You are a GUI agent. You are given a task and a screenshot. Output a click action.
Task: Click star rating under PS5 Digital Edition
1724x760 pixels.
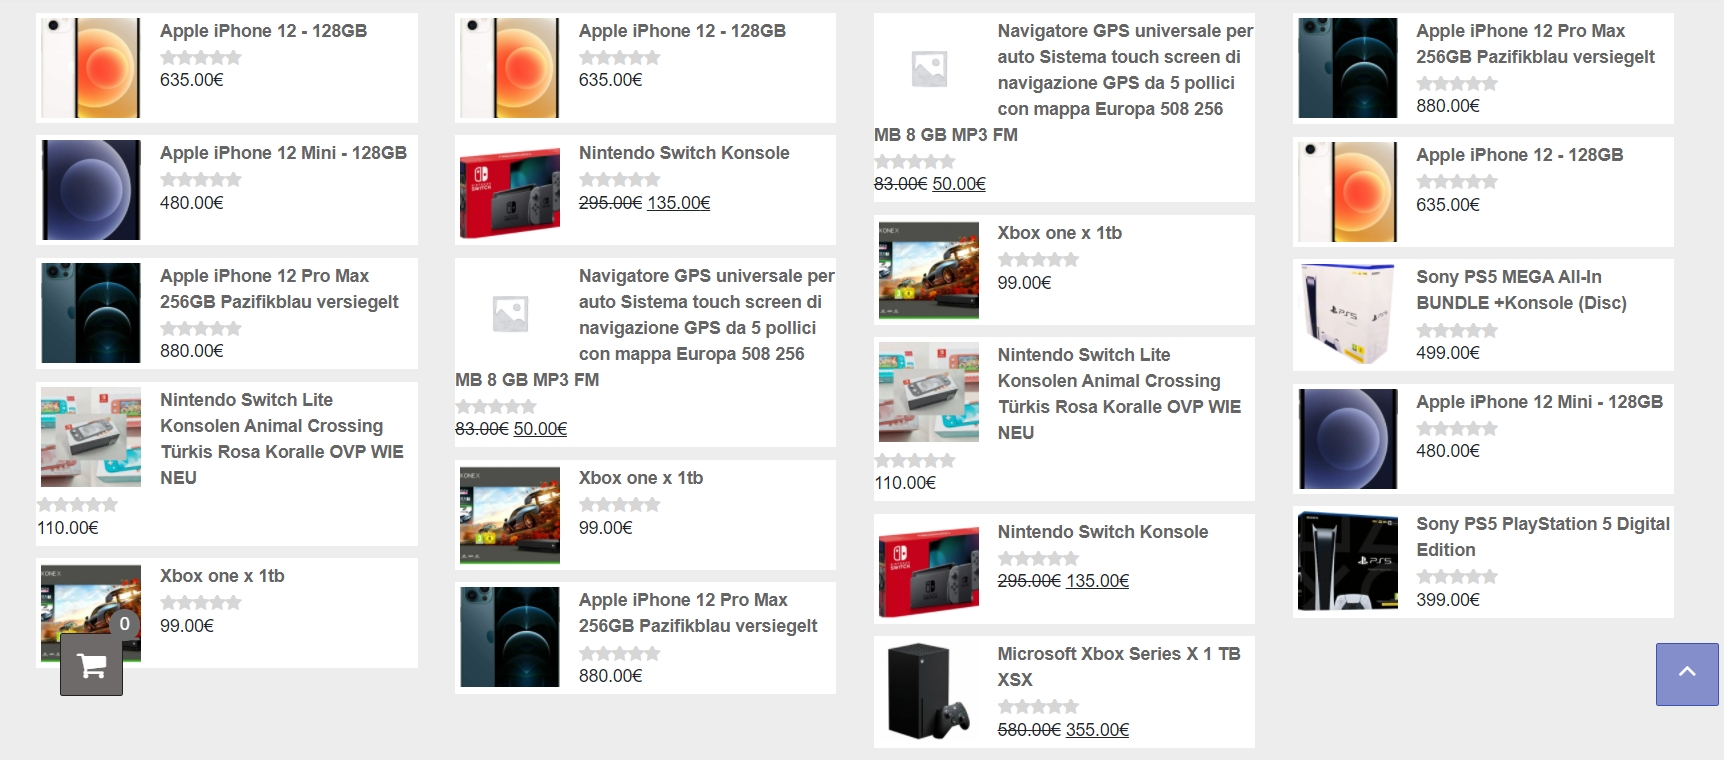[x=1457, y=577]
